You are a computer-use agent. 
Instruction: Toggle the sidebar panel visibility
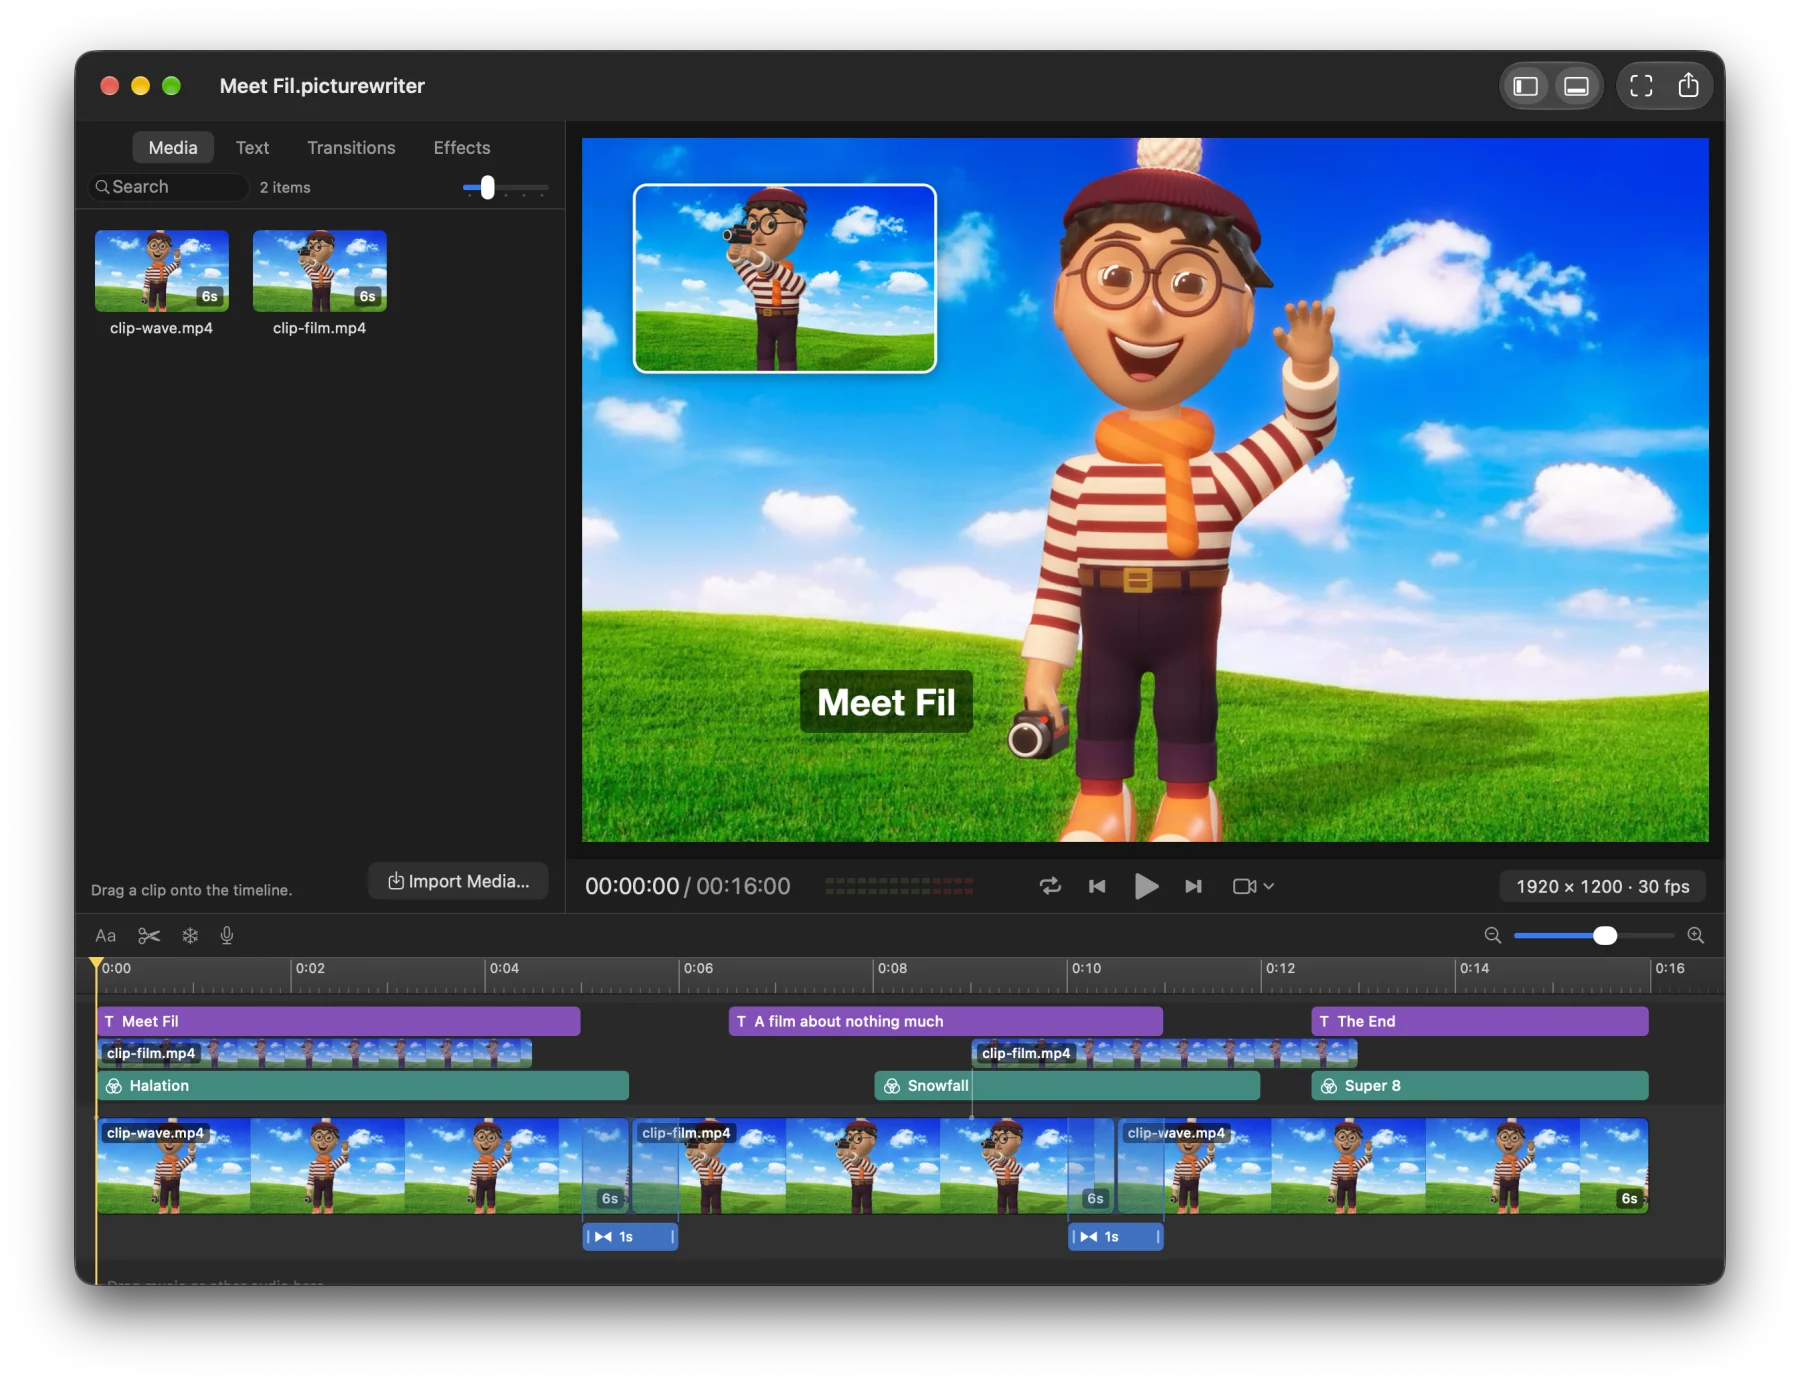[x=1526, y=86]
